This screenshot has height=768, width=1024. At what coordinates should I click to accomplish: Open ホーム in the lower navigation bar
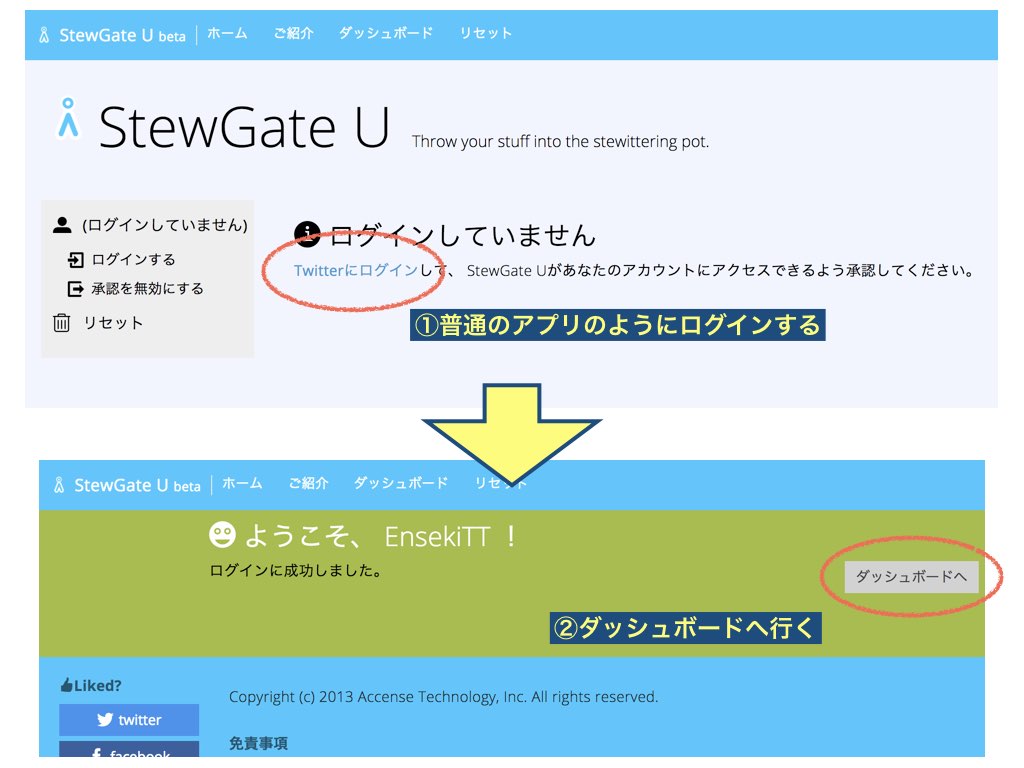click(242, 483)
